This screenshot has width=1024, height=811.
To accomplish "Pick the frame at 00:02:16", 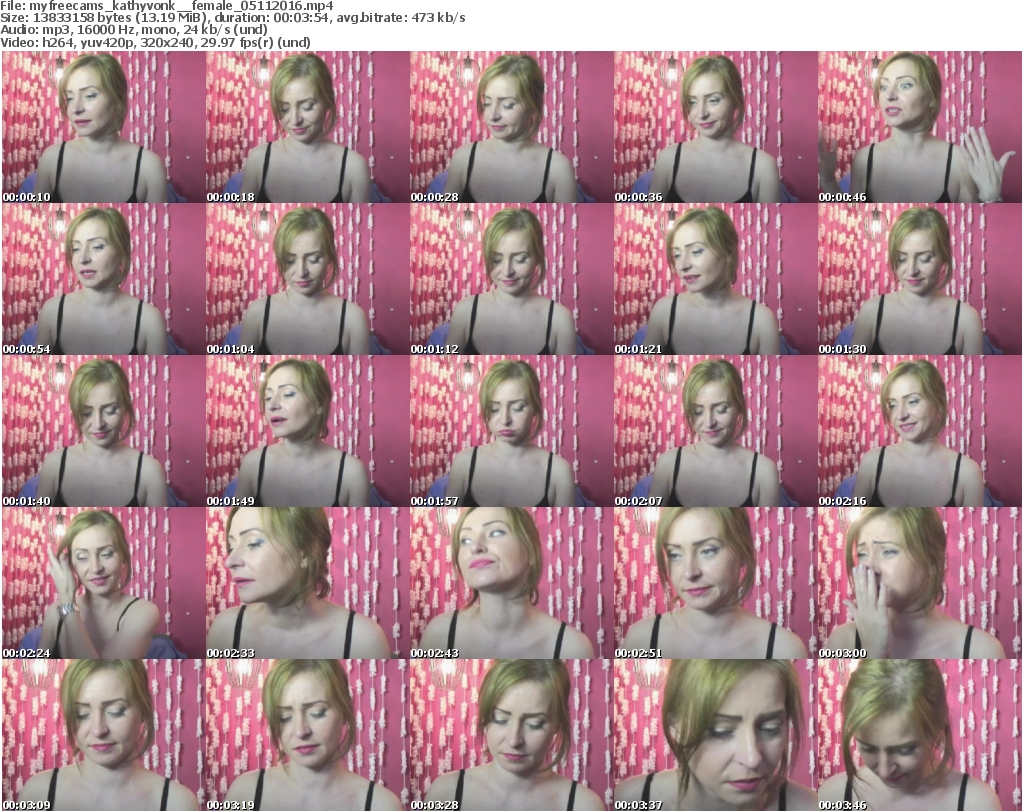I will click(920, 432).
